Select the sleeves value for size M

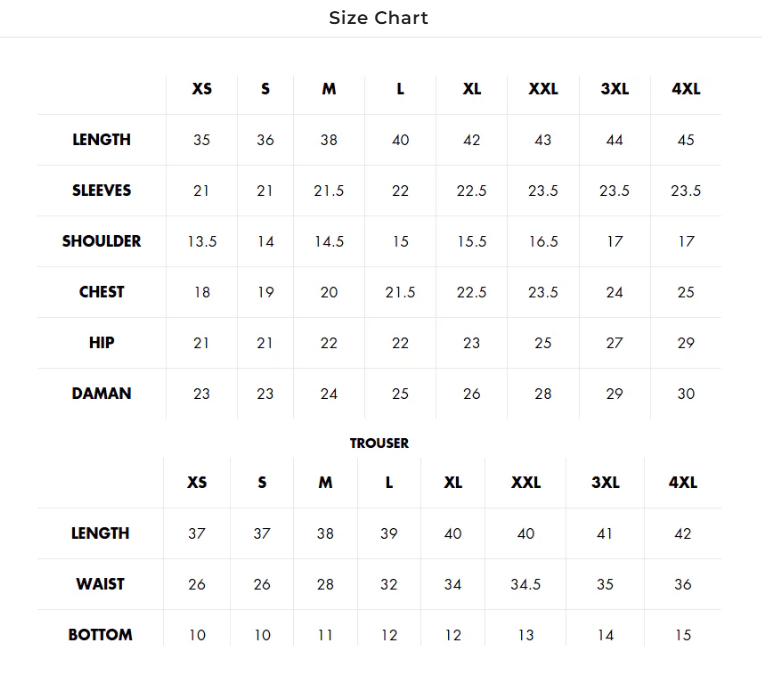329,191
